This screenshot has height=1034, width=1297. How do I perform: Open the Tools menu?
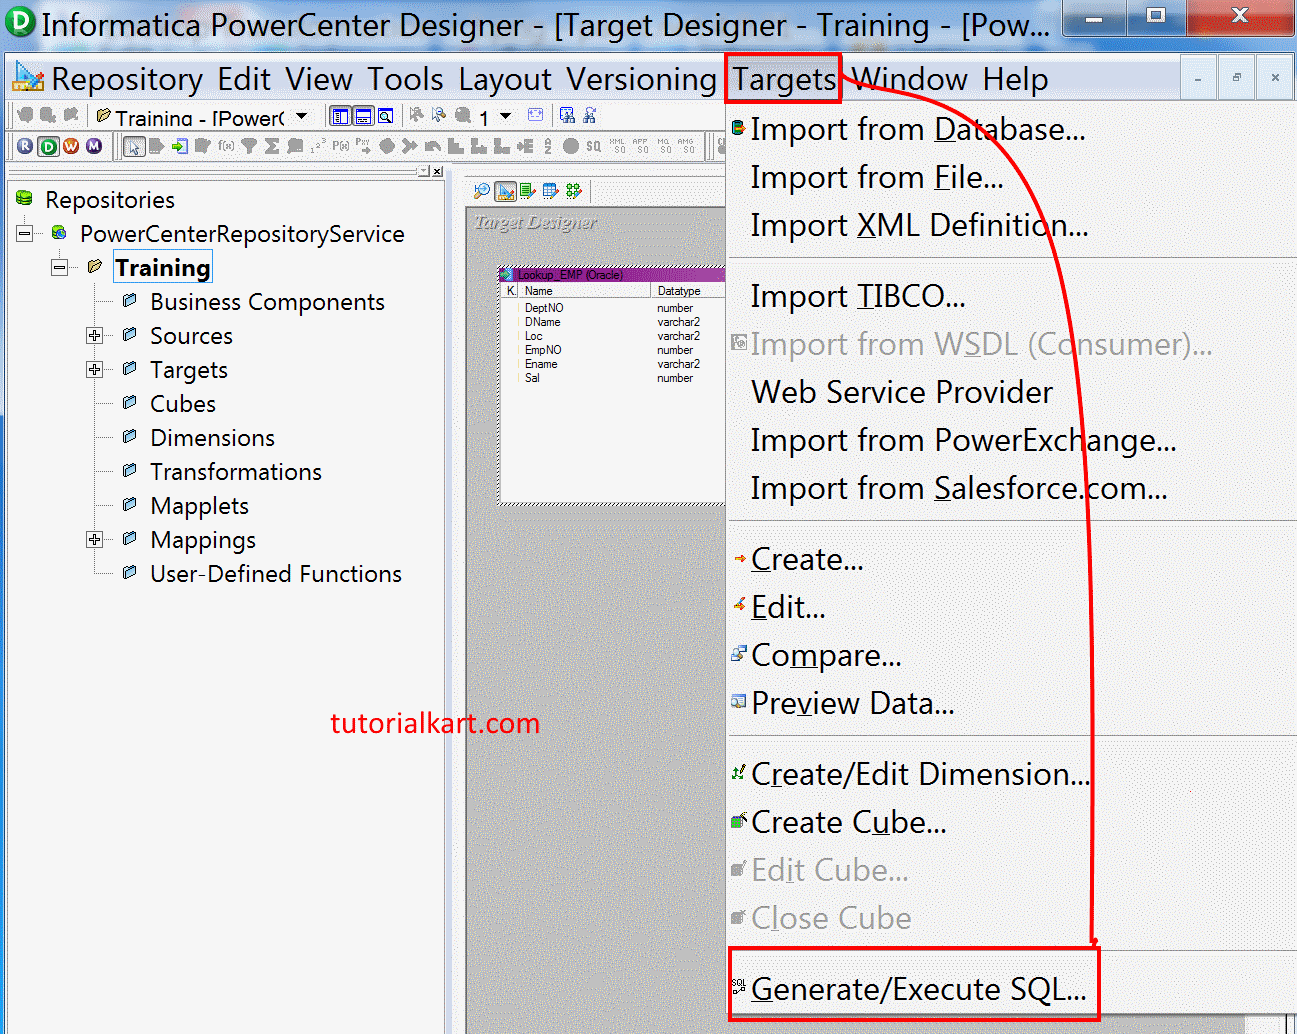click(405, 79)
